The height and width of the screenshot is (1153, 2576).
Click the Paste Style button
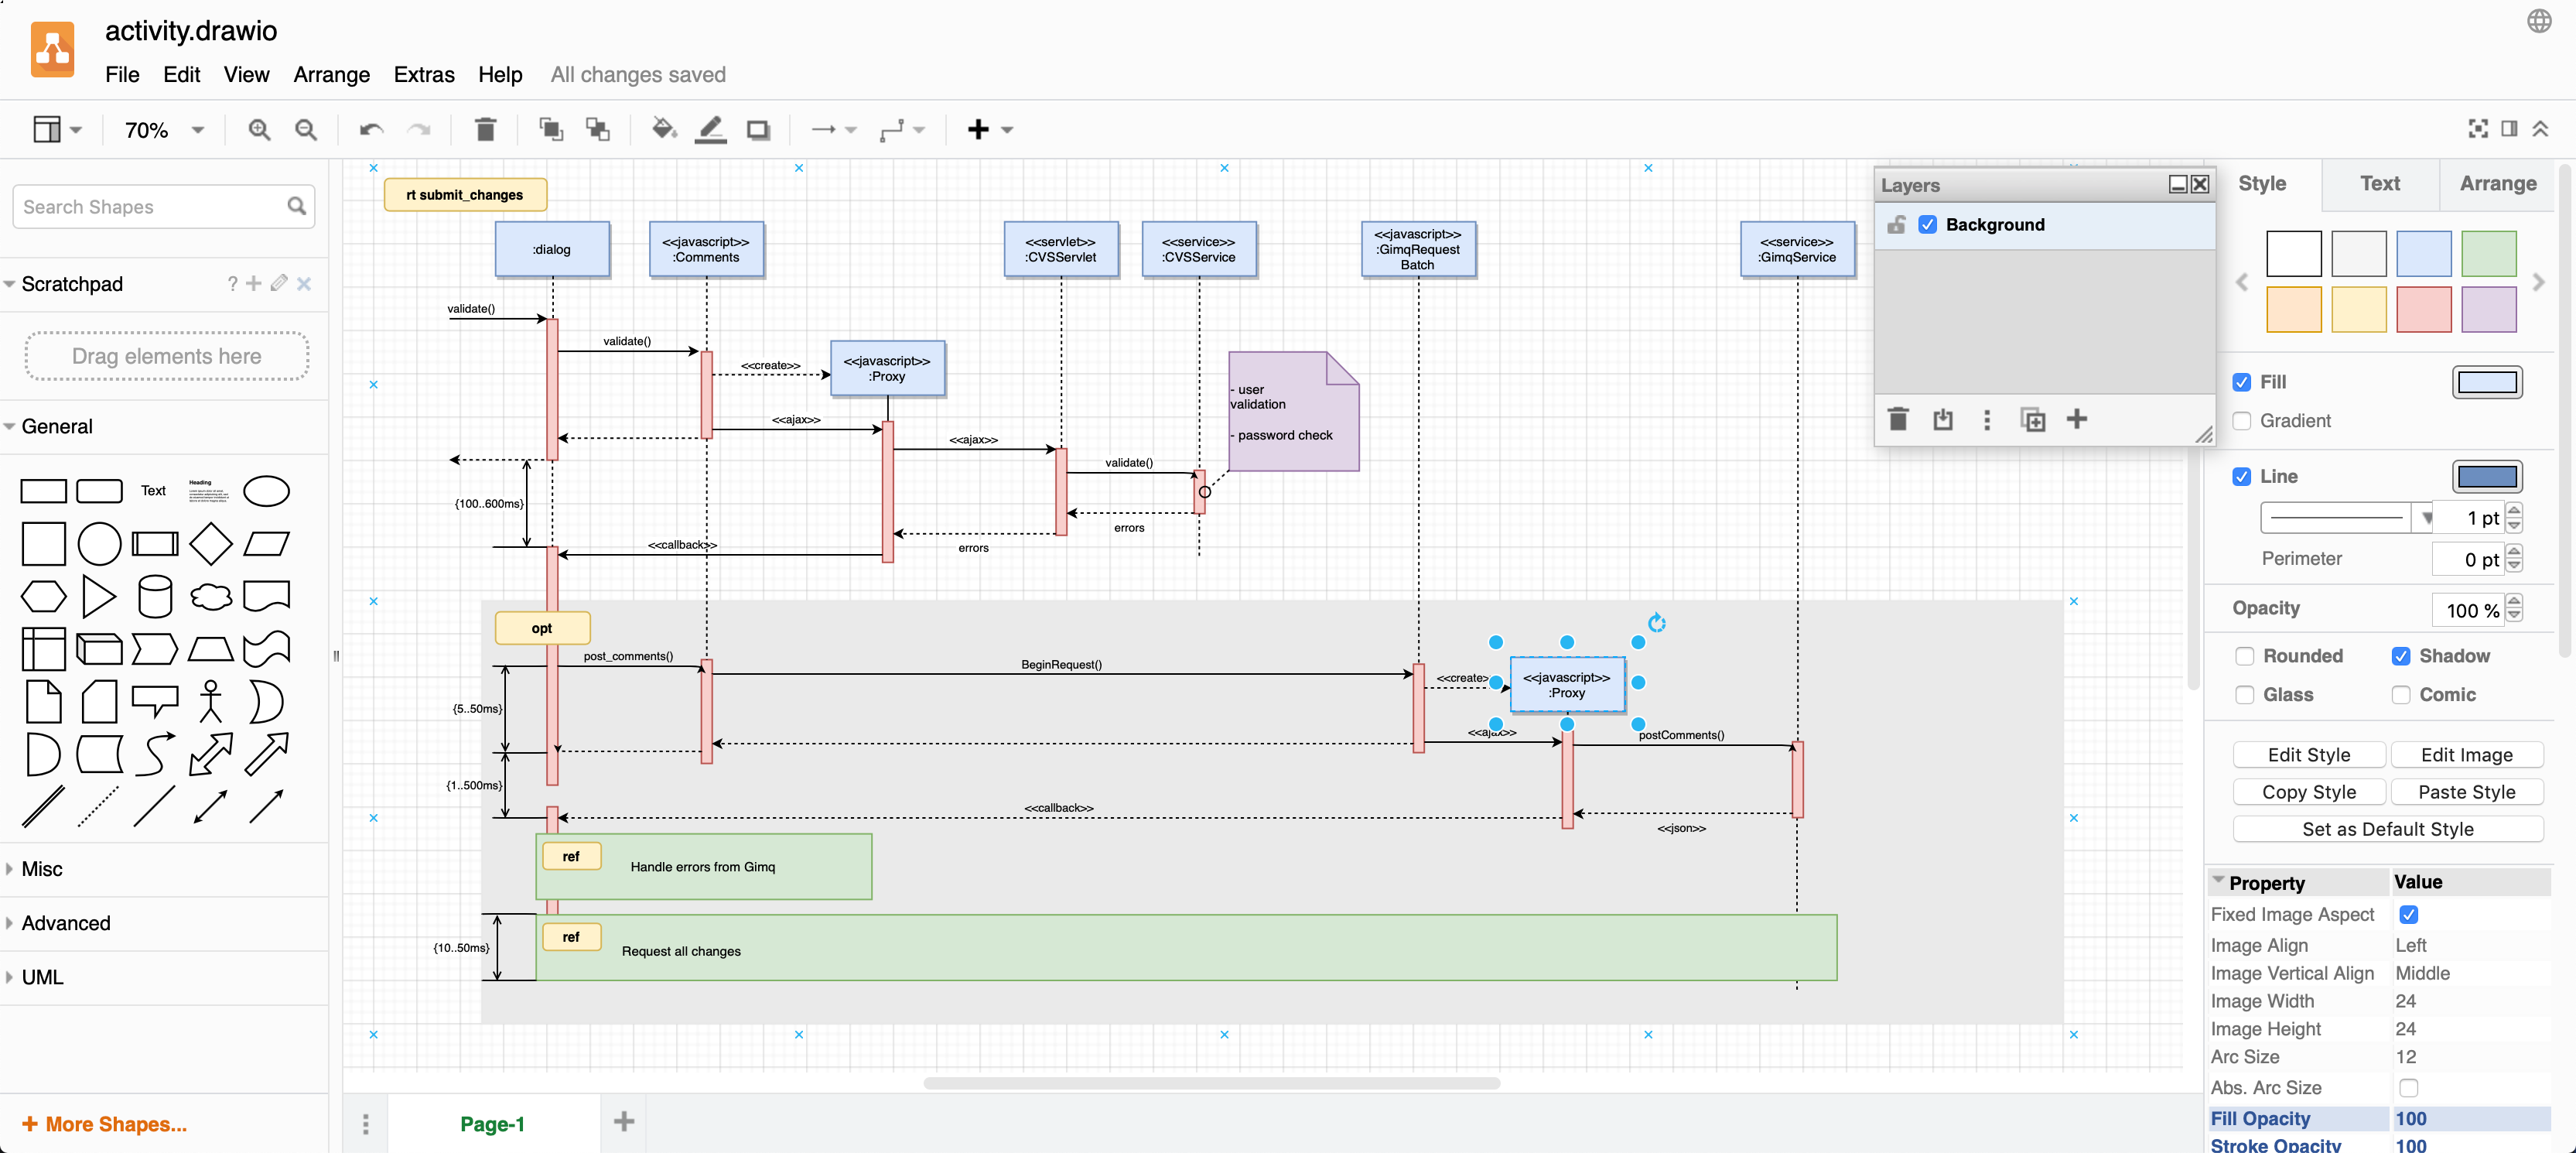pyautogui.click(x=2466, y=792)
